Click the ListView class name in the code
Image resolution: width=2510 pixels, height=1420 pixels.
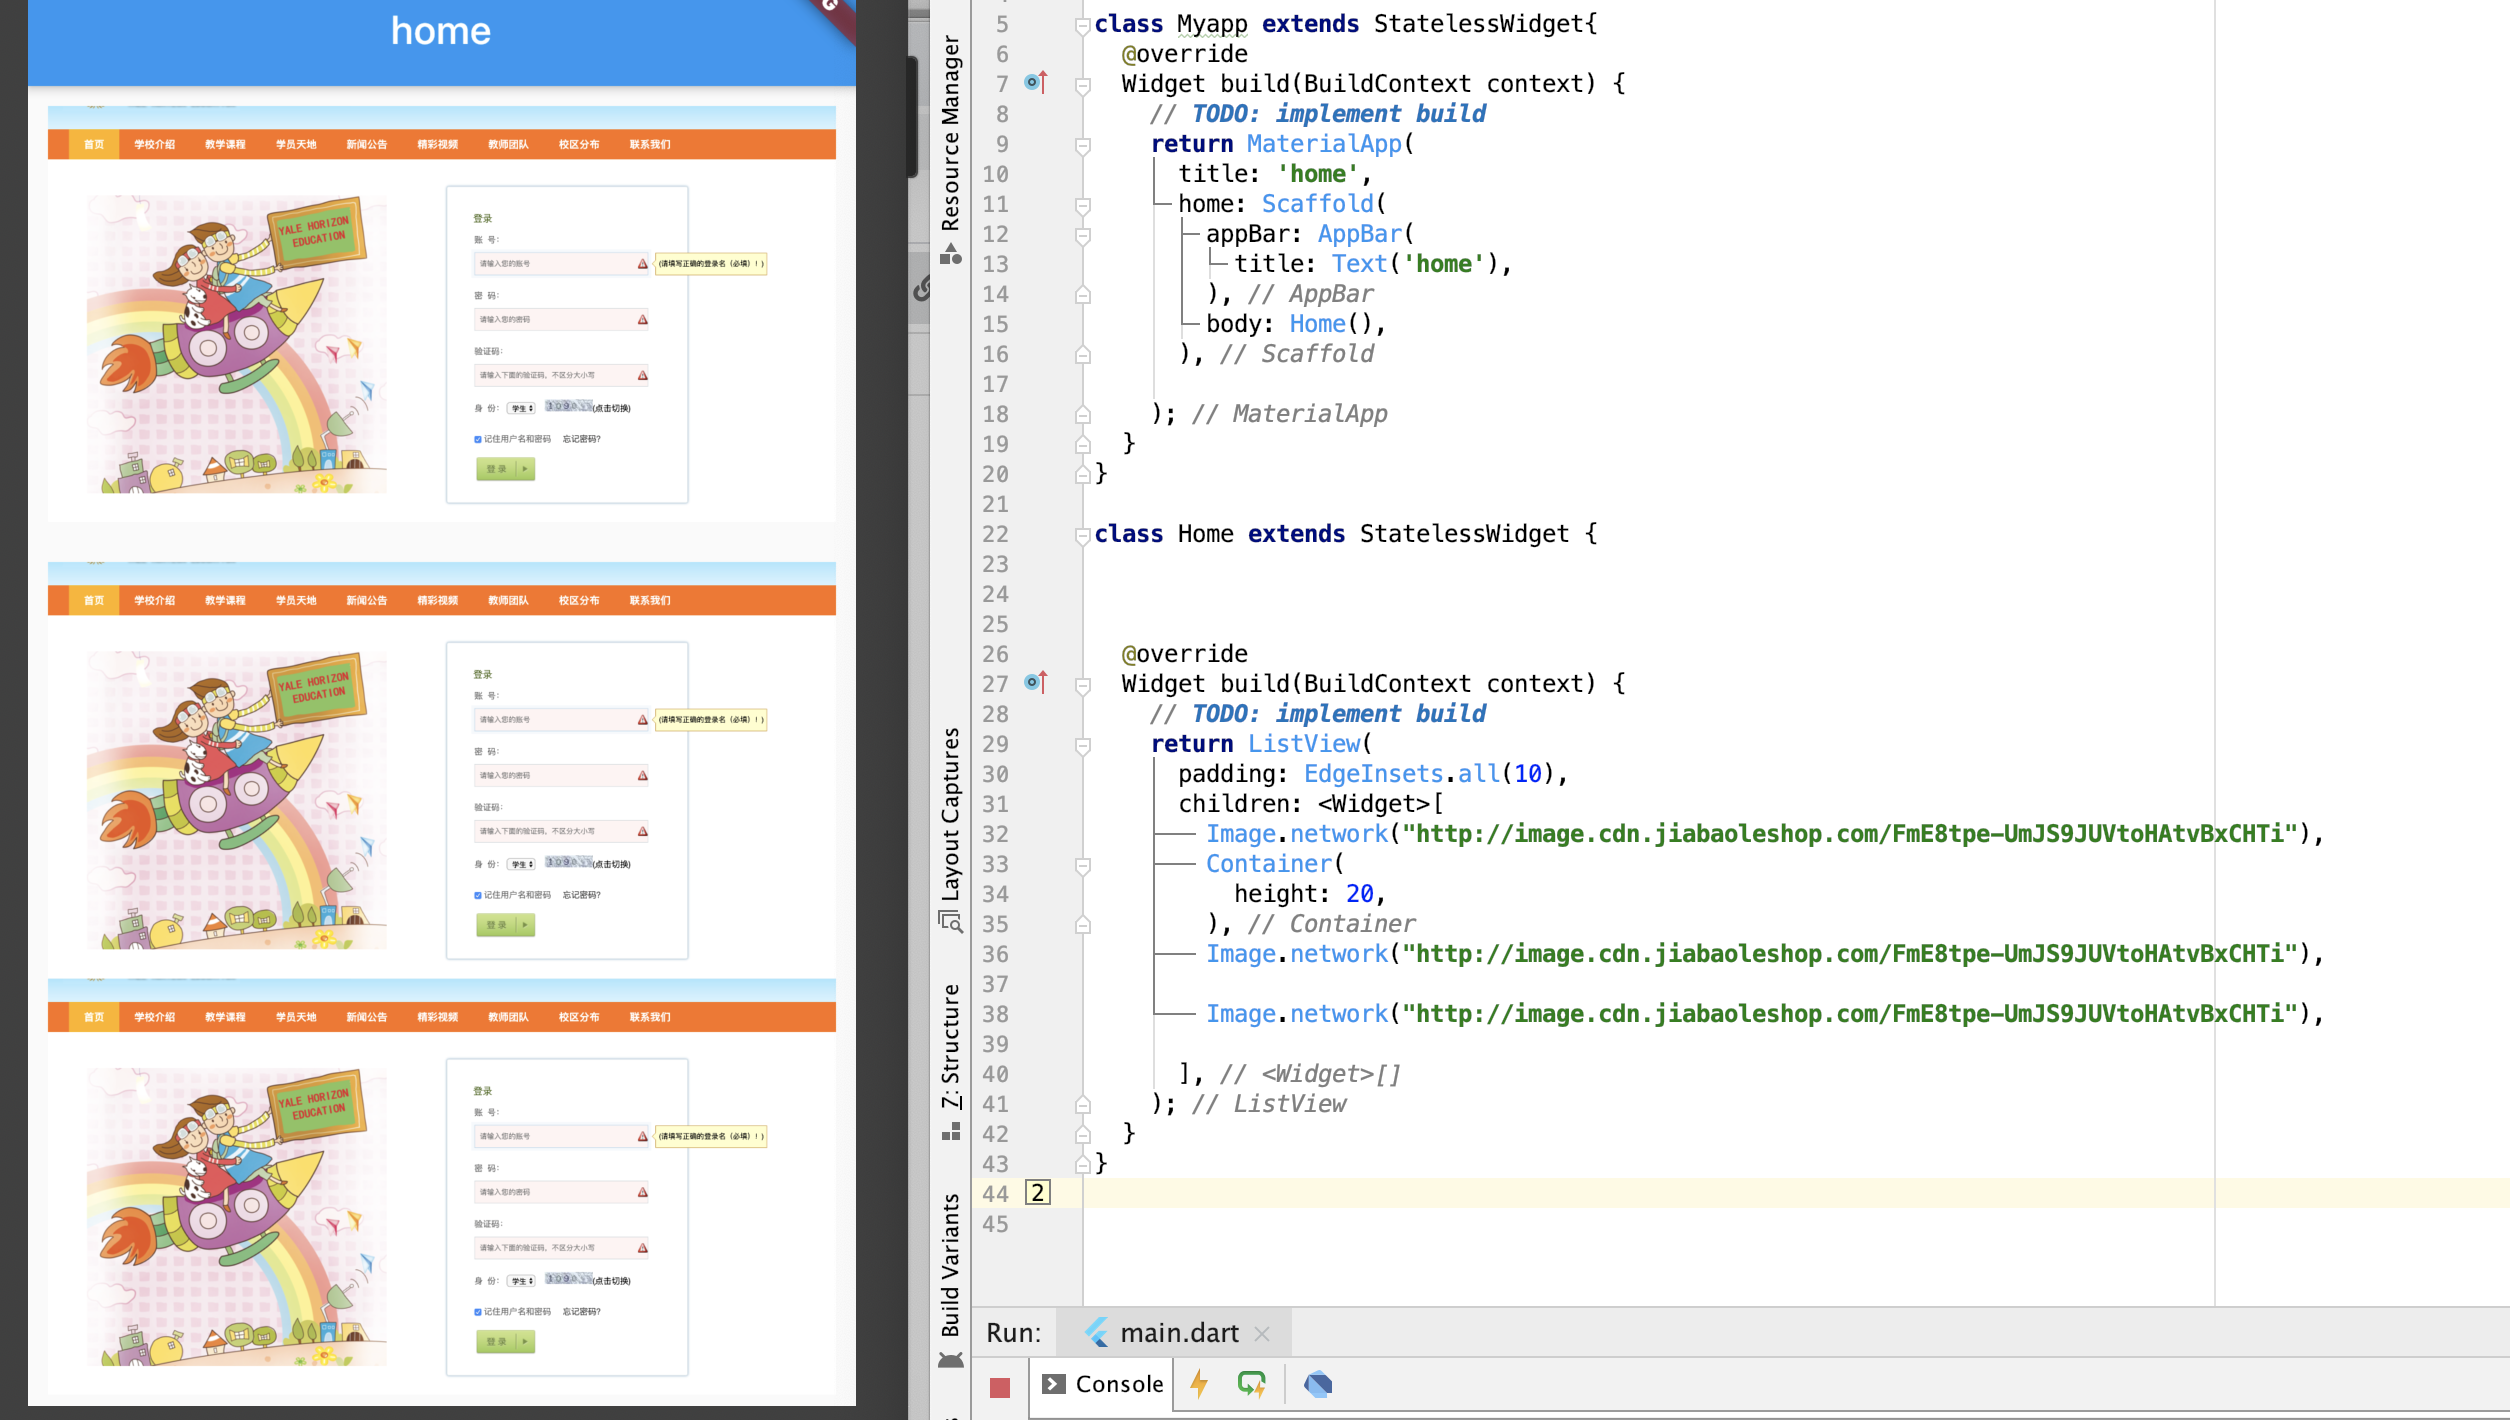point(1303,744)
